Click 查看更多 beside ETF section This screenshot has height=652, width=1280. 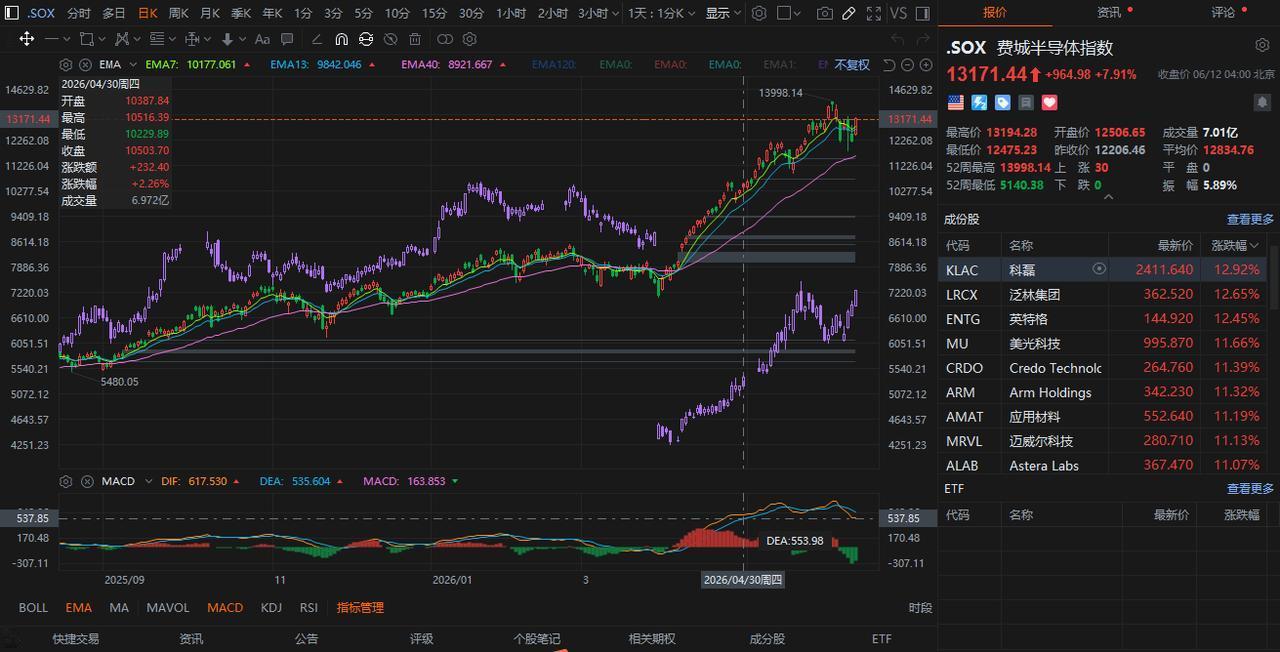point(1250,488)
